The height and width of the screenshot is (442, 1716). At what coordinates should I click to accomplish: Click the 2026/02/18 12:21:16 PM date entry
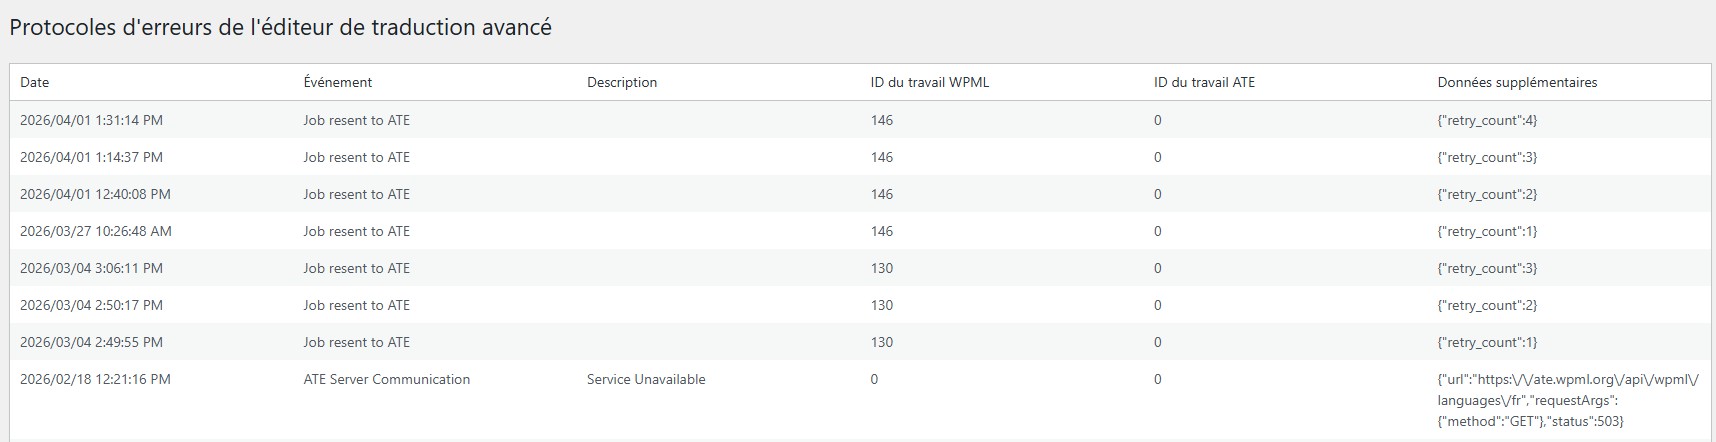click(95, 379)
